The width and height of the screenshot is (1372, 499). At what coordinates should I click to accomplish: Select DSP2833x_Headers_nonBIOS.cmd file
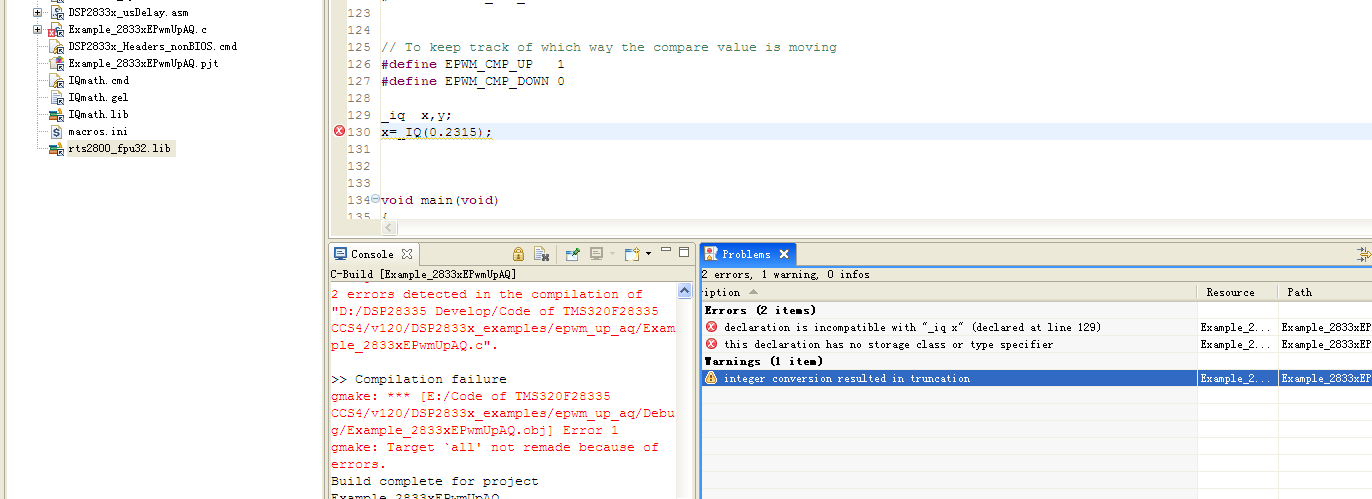pos(153,47)
